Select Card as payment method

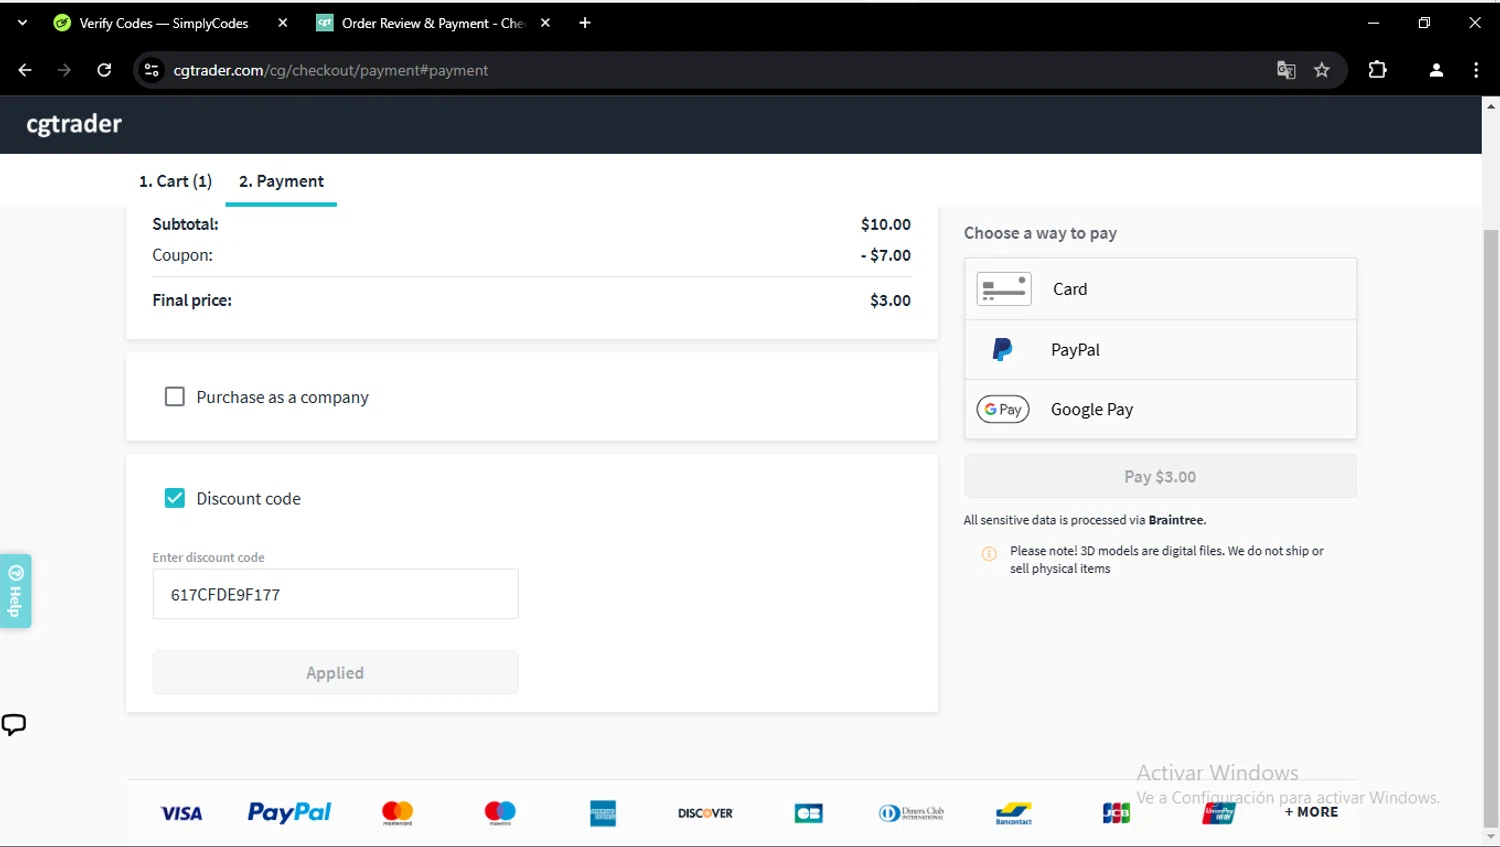pyautogui.click(x=1160, y=289)
